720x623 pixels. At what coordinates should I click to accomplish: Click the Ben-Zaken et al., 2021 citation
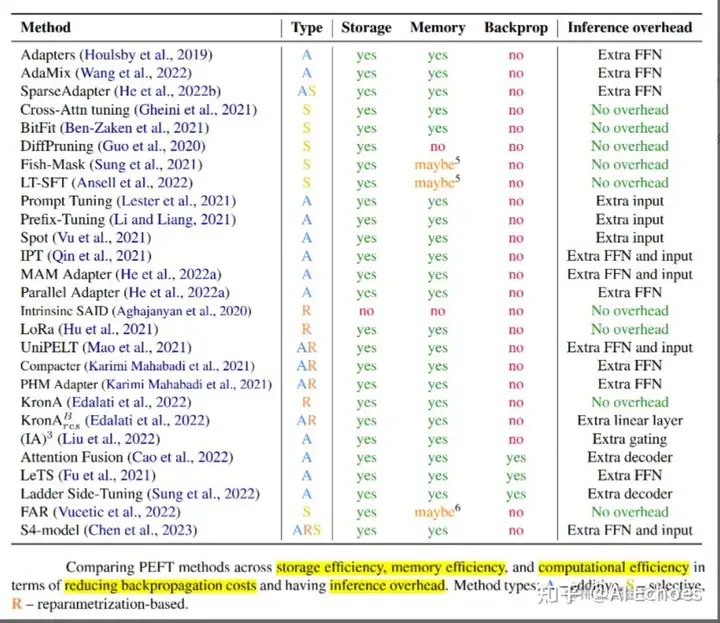tap(135, 128)
